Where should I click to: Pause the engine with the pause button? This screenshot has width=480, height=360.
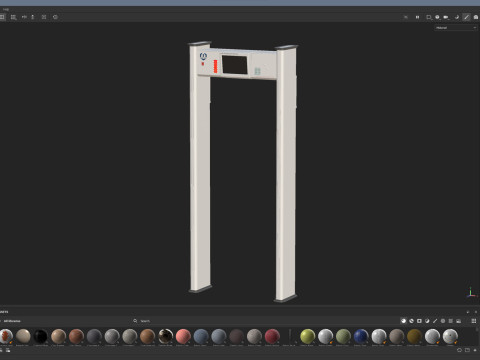(417, 17)
